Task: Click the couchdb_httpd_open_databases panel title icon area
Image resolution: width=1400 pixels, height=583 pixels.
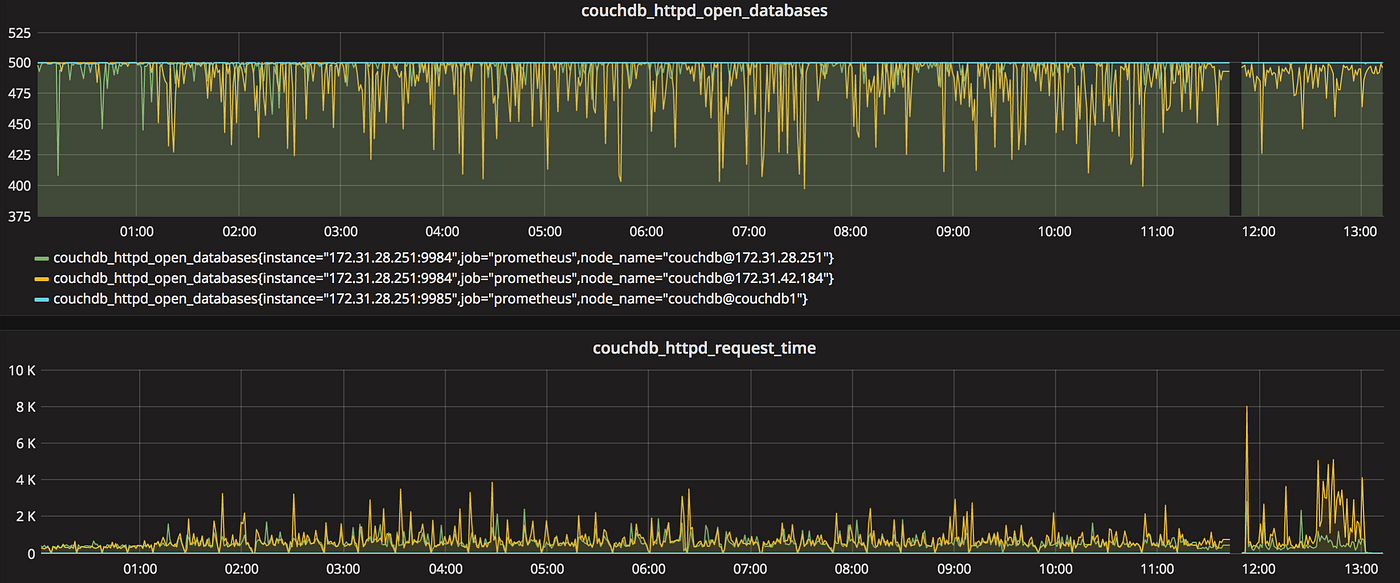Action: pyautogui.click(x=703, y=11)
